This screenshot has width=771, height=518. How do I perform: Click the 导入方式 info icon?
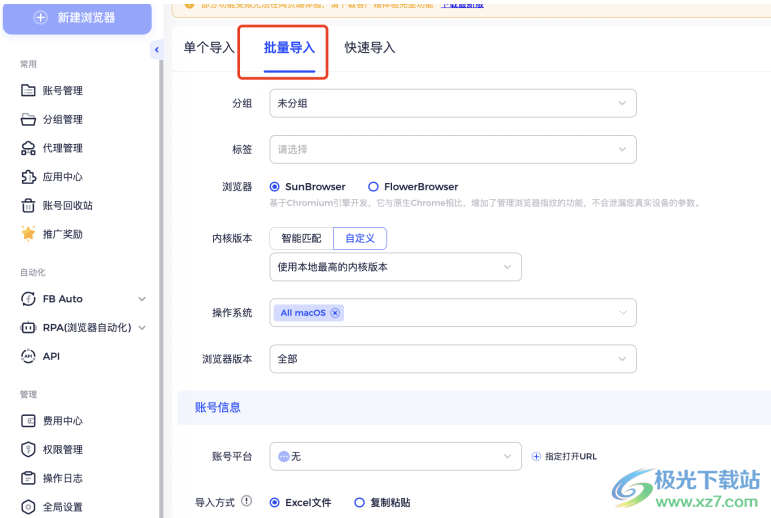pos(246,501)
